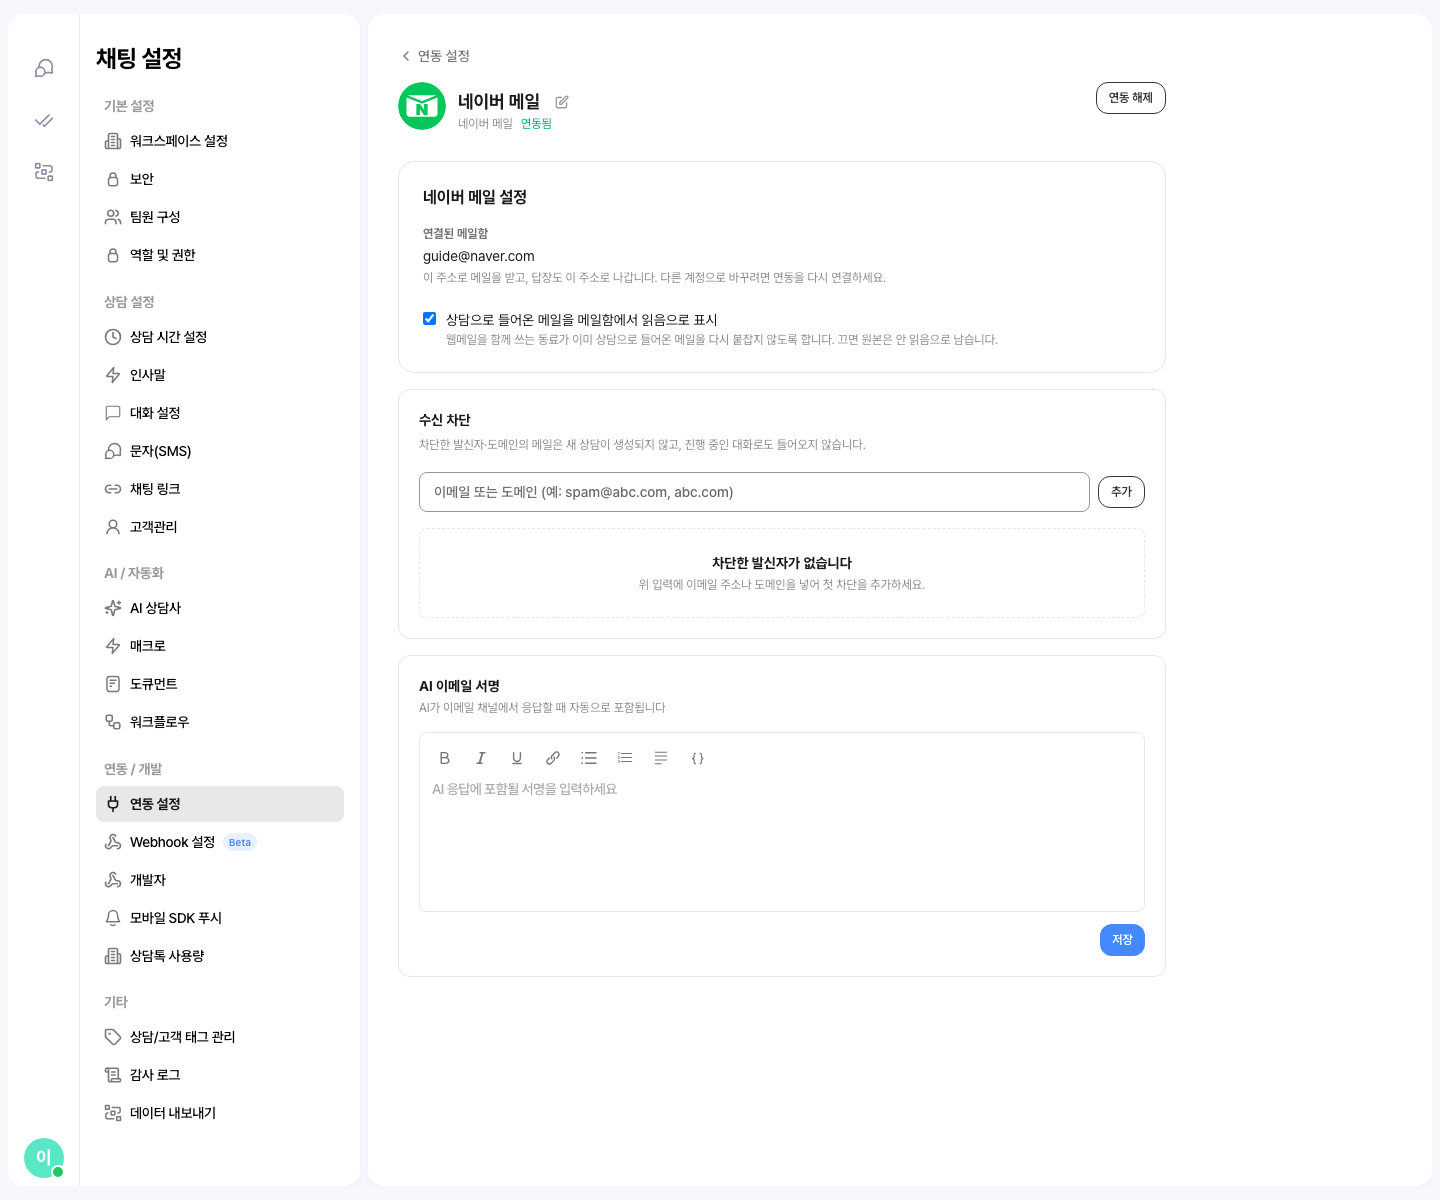Click the Naver Mail green logo
Viewport: 1440px width, 1200px height.
(422, 106)
